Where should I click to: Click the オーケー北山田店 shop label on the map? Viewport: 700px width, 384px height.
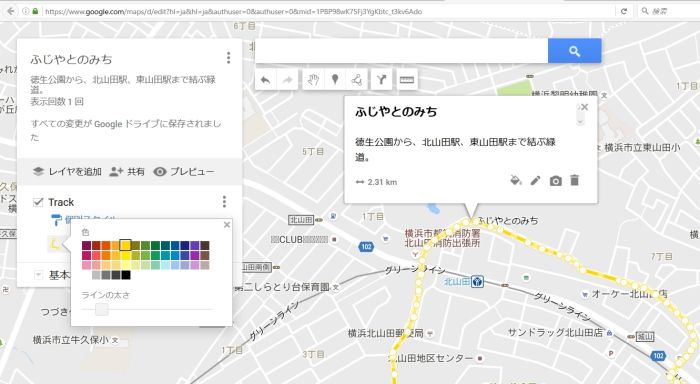coord(629,294)
